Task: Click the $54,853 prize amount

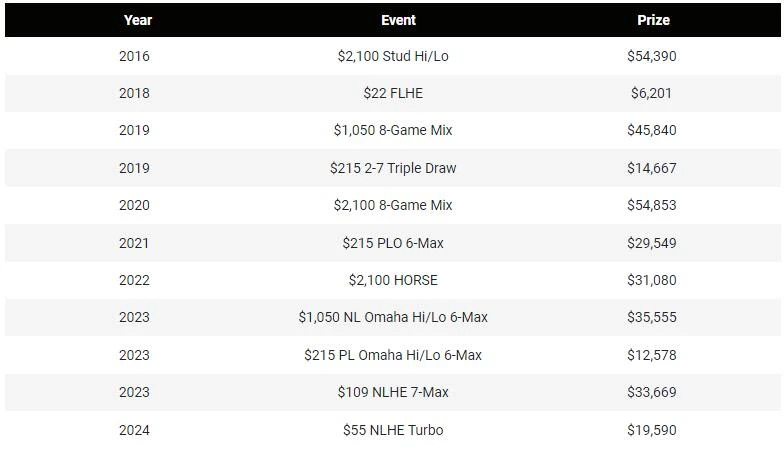Action: [x=652, y=205]
